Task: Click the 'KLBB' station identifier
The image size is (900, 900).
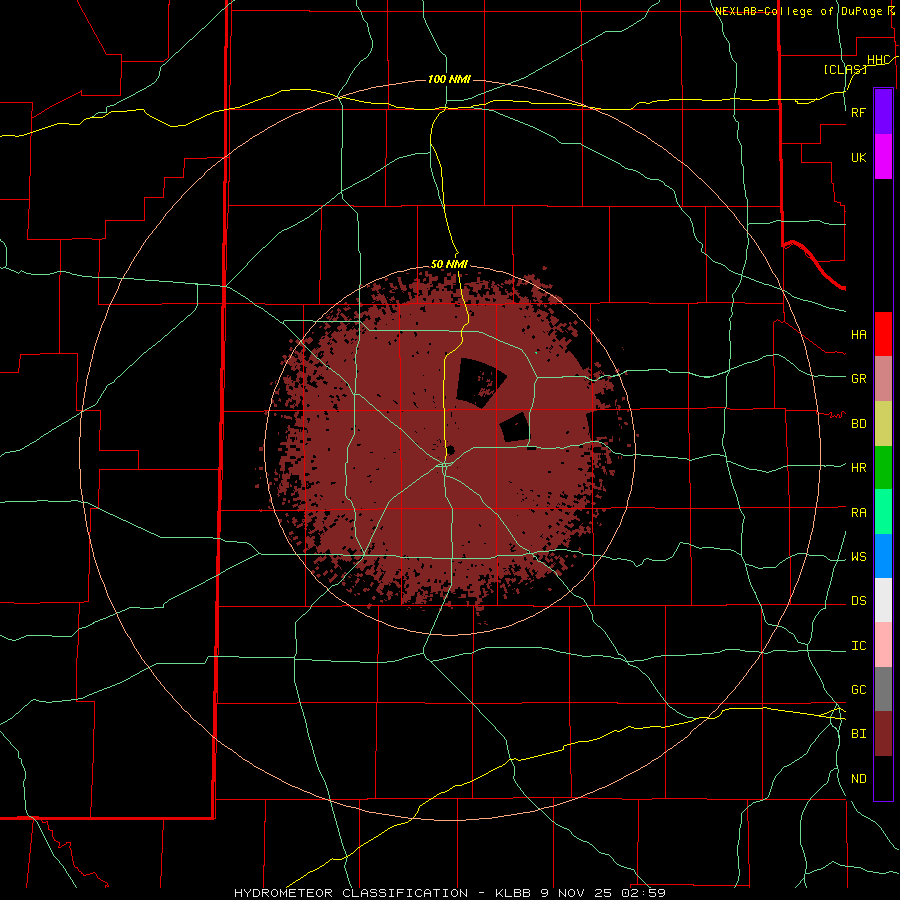Action: click(x=513, y=893)
